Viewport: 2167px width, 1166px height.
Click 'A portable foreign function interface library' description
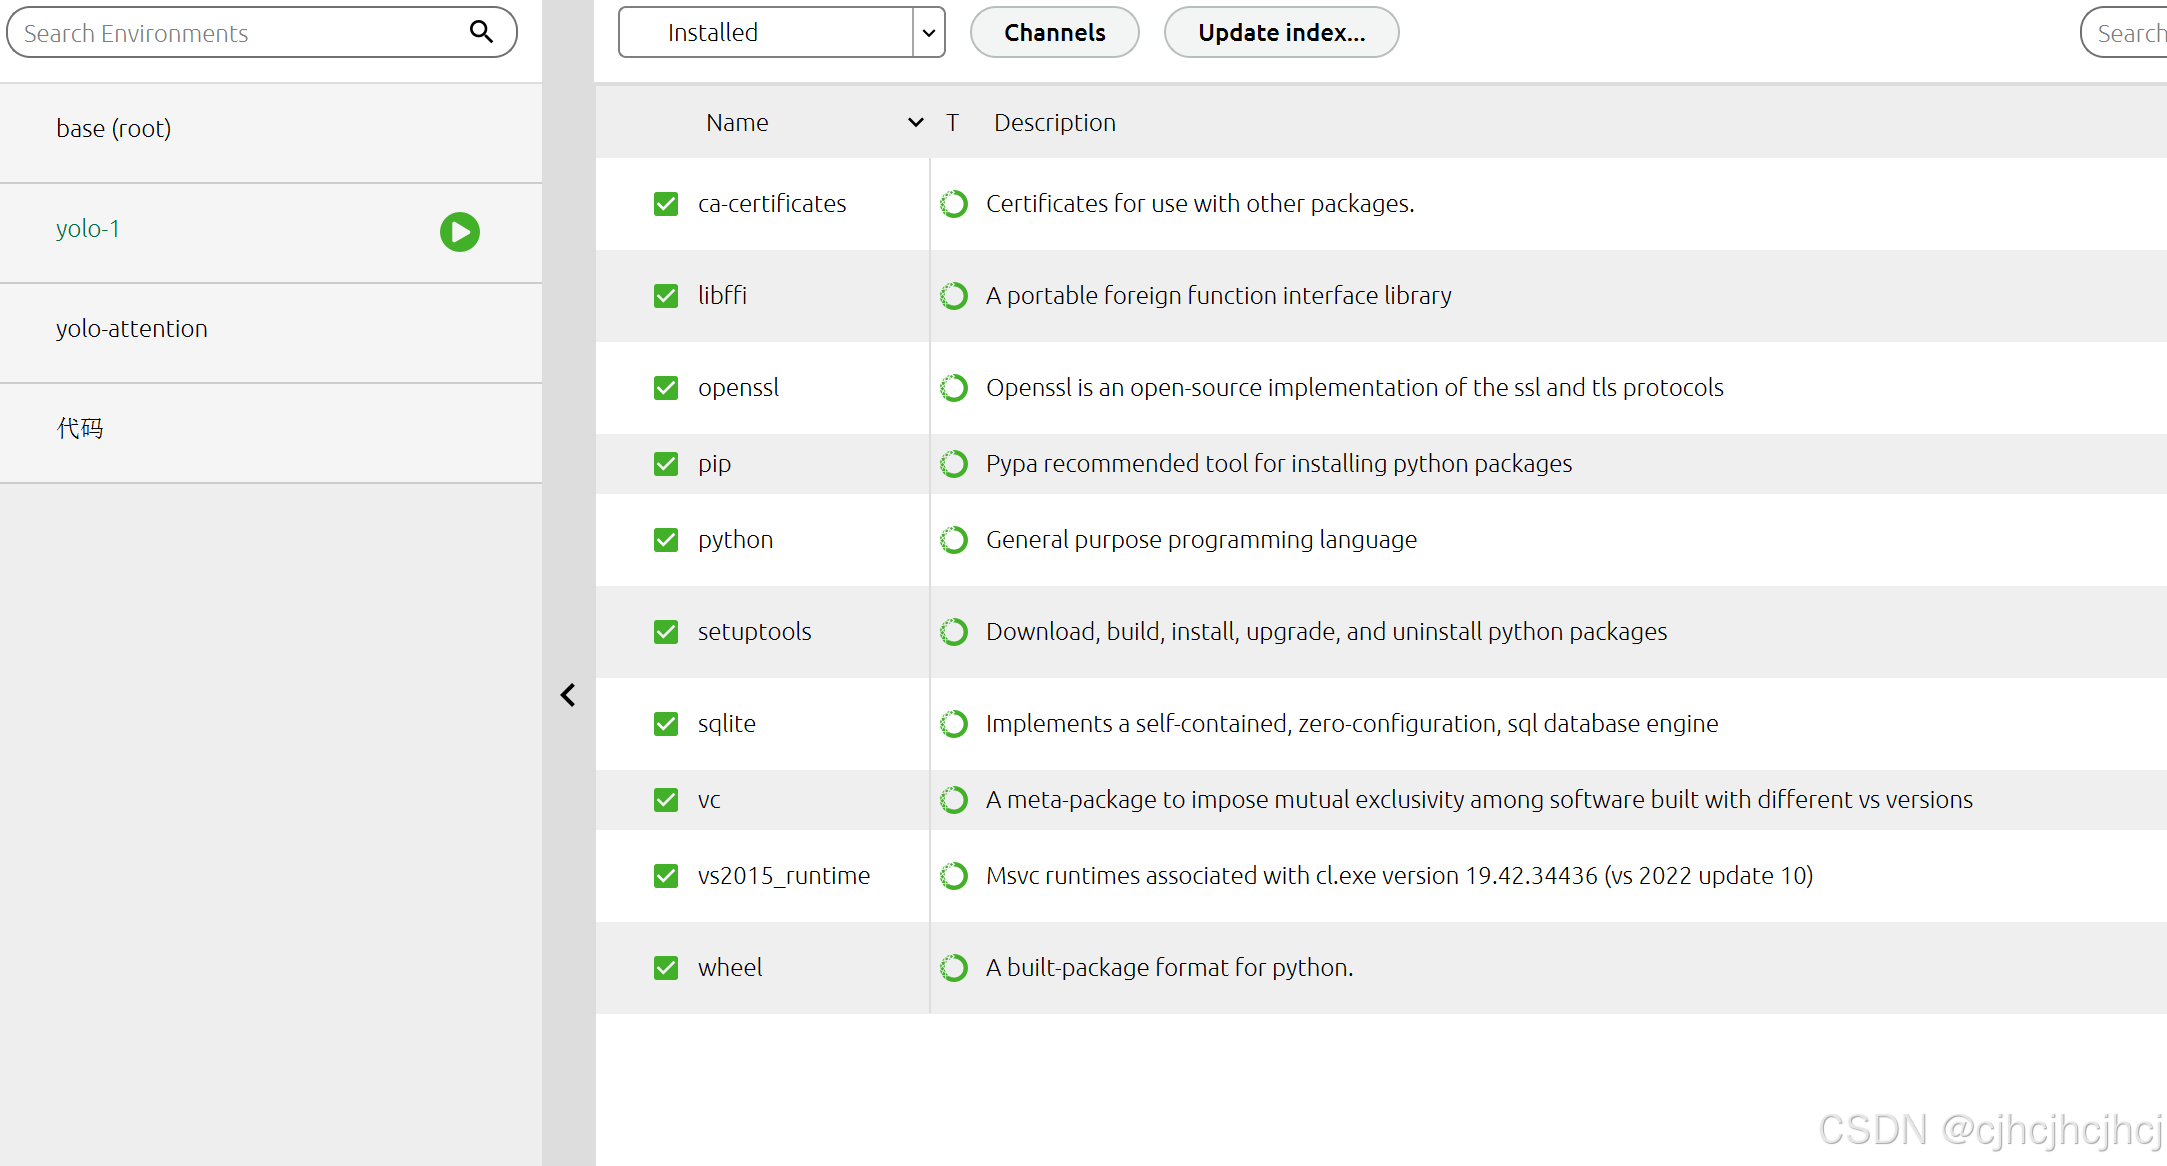[x=1218, y=296]
